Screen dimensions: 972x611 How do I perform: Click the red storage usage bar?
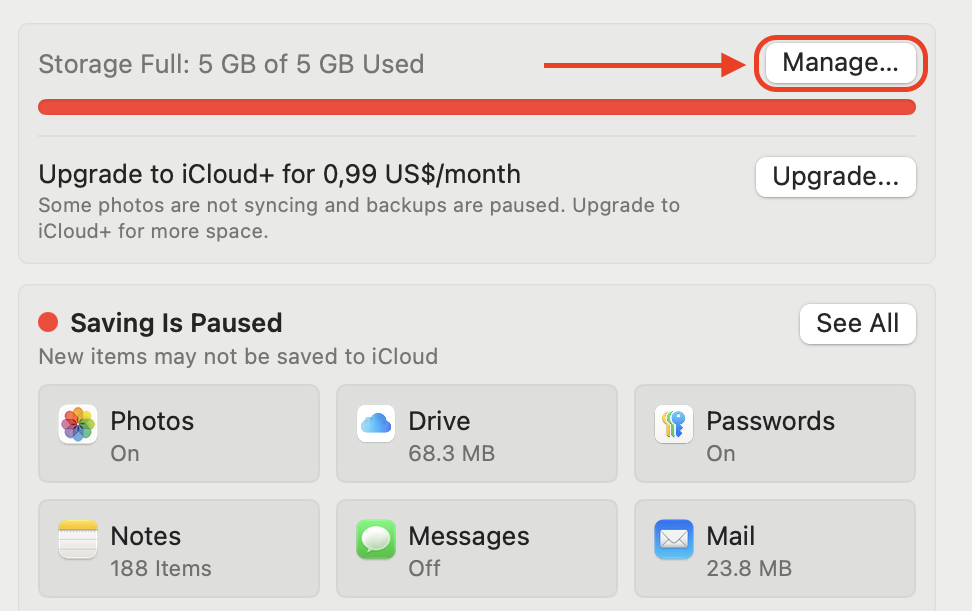[x=476, y=106]
